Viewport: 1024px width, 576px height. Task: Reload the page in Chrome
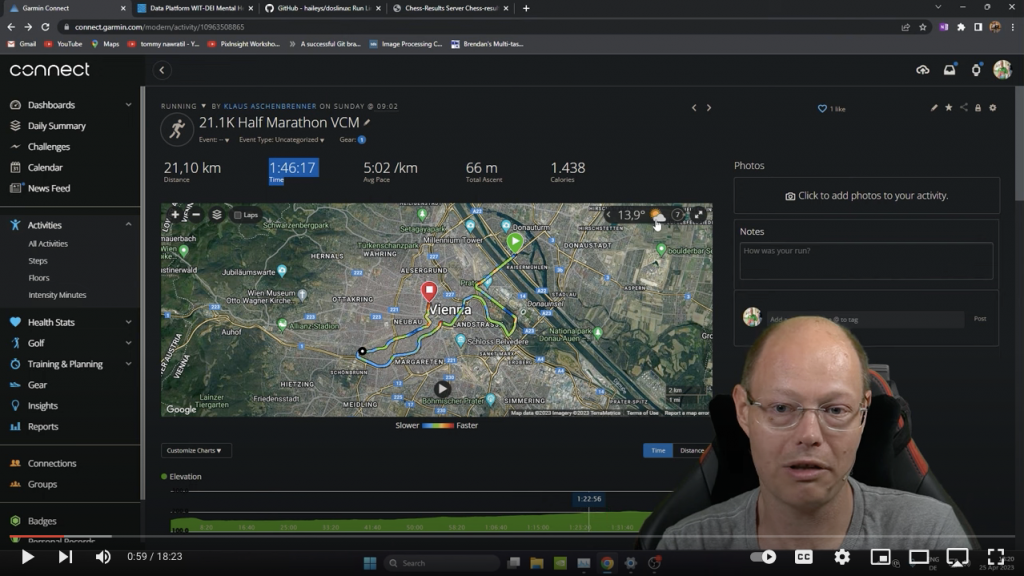click(45, 27)
